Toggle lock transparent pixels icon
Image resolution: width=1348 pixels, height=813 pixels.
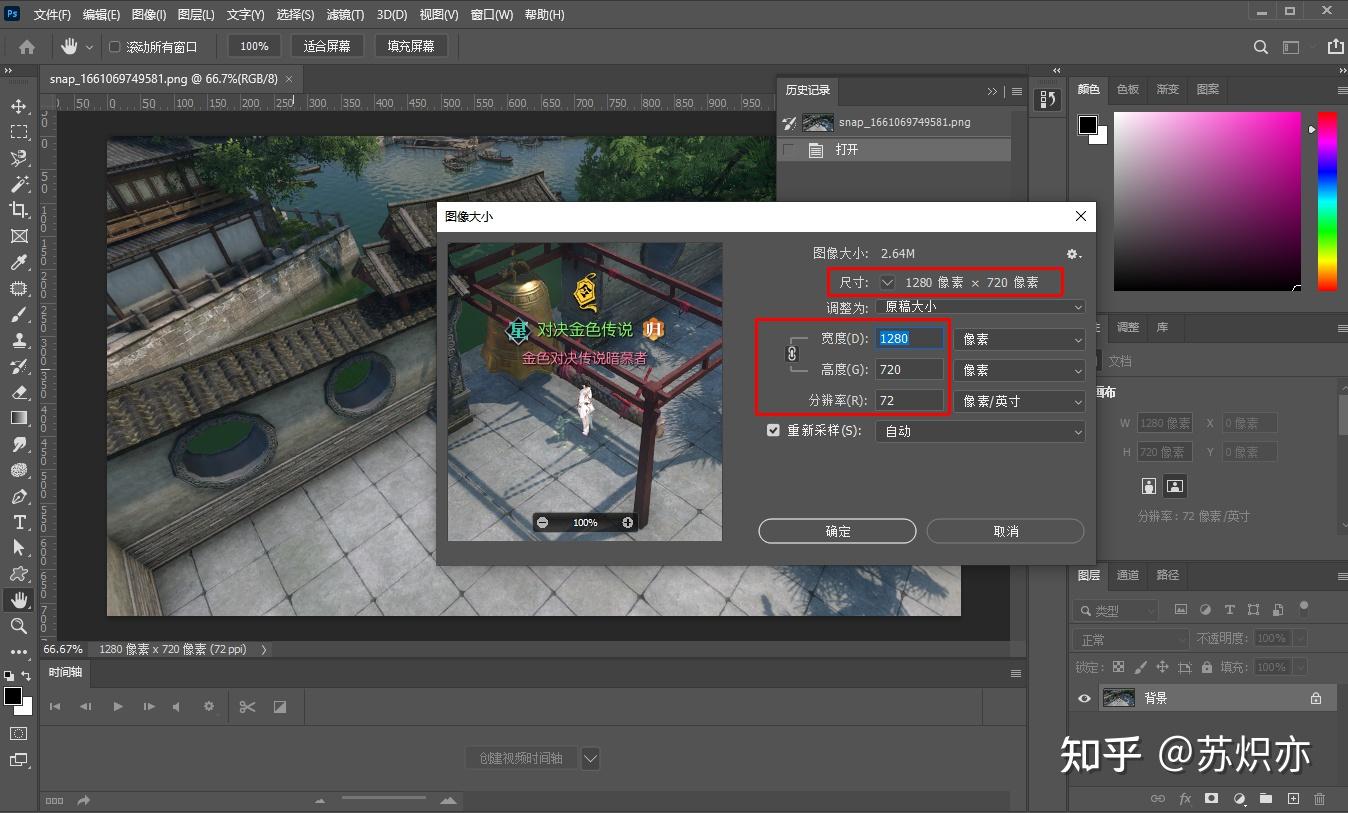(1118, 667)
